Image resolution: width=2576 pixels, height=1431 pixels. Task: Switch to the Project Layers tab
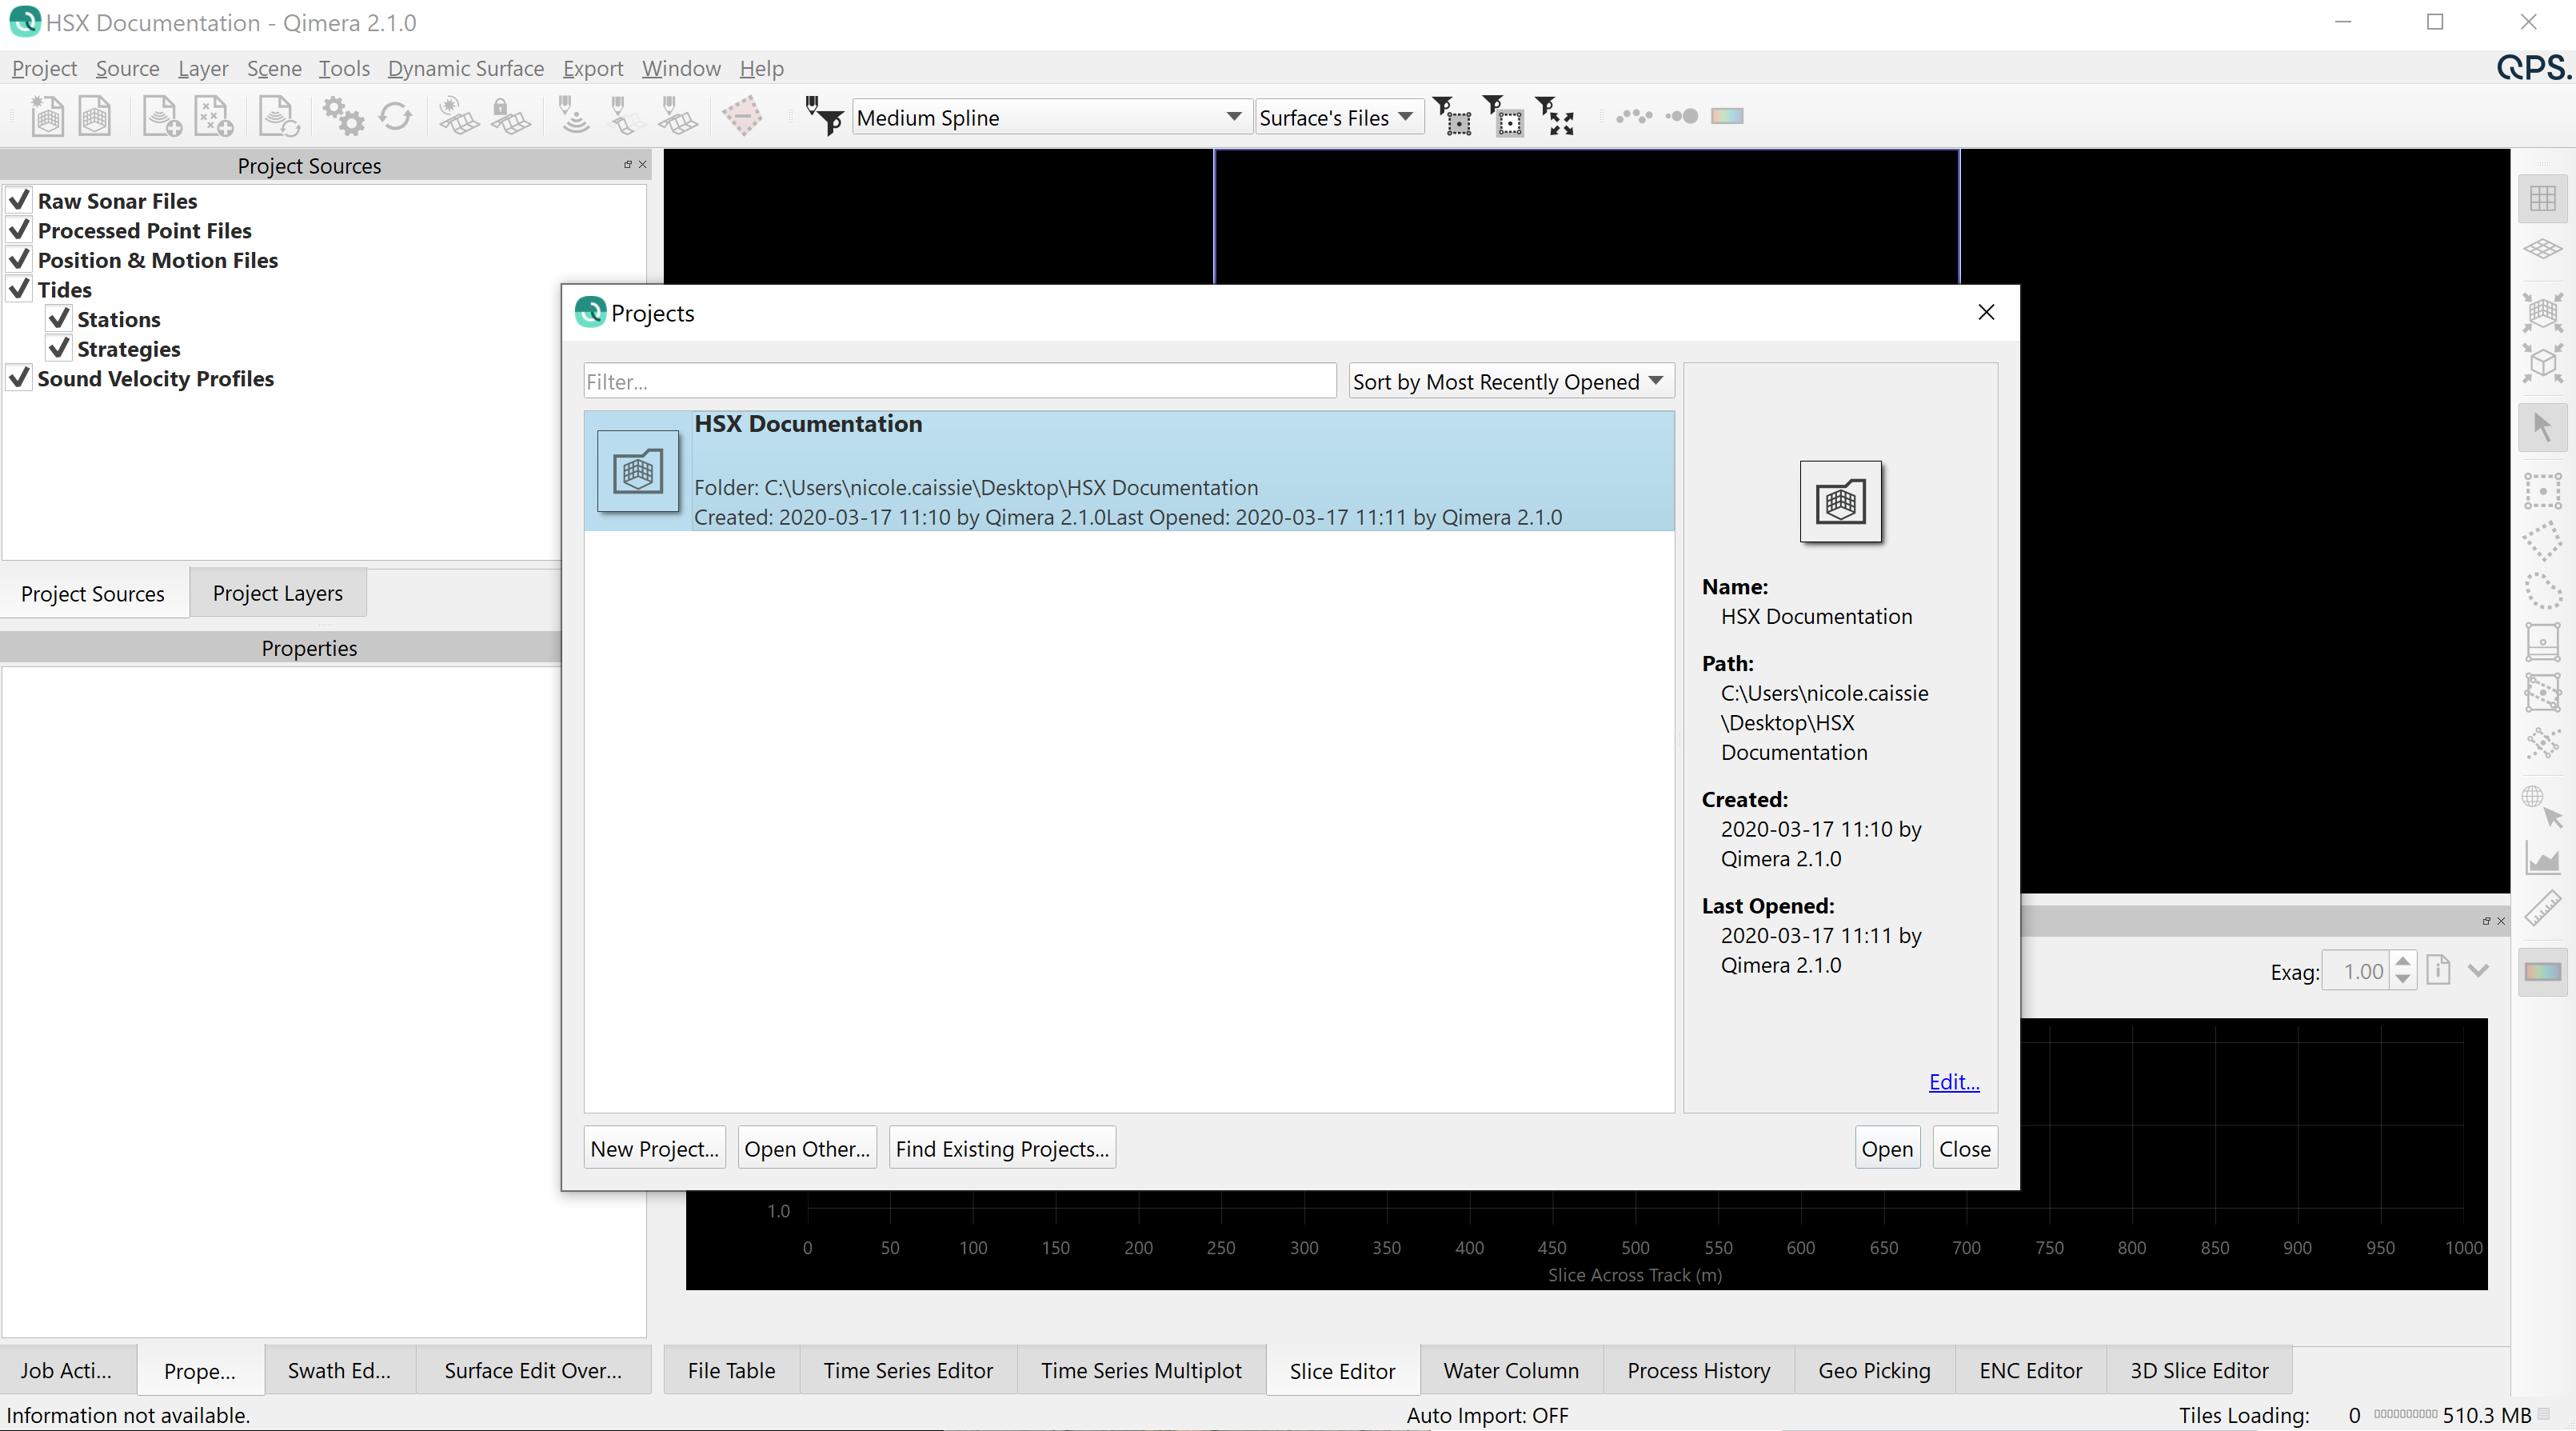click(x=277, y=593)
